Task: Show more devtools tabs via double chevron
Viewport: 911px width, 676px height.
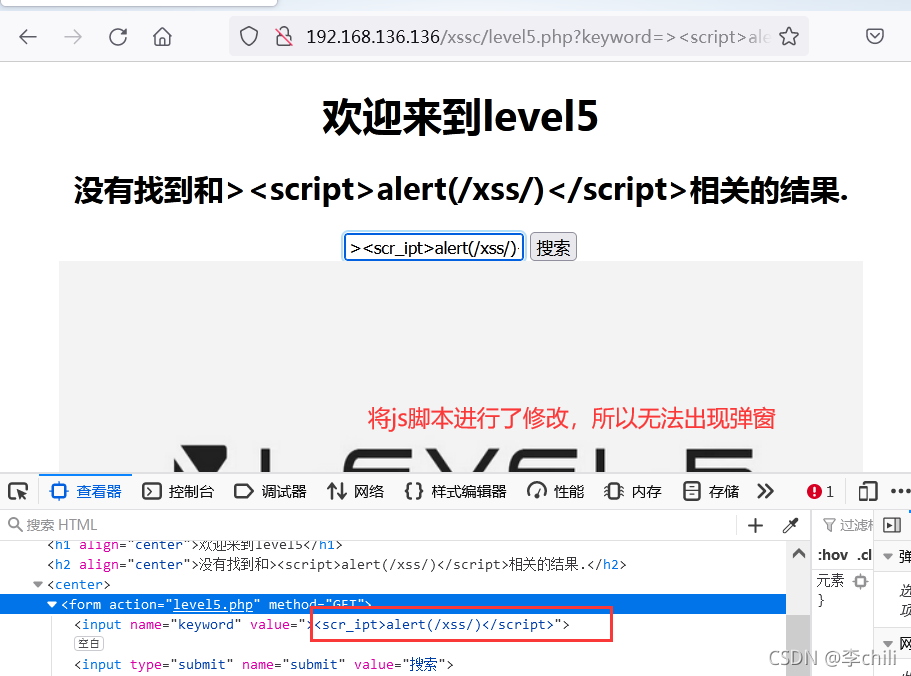Action: coord(765,492)
